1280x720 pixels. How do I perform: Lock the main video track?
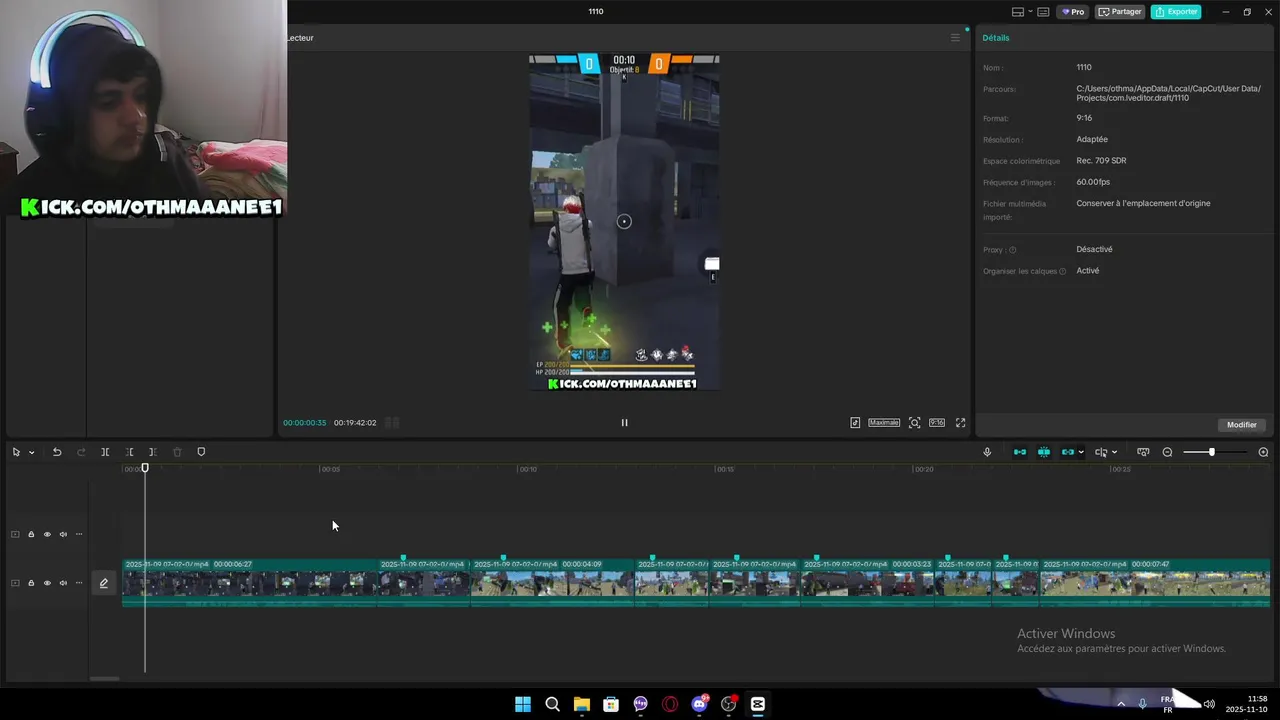point(31,583)
